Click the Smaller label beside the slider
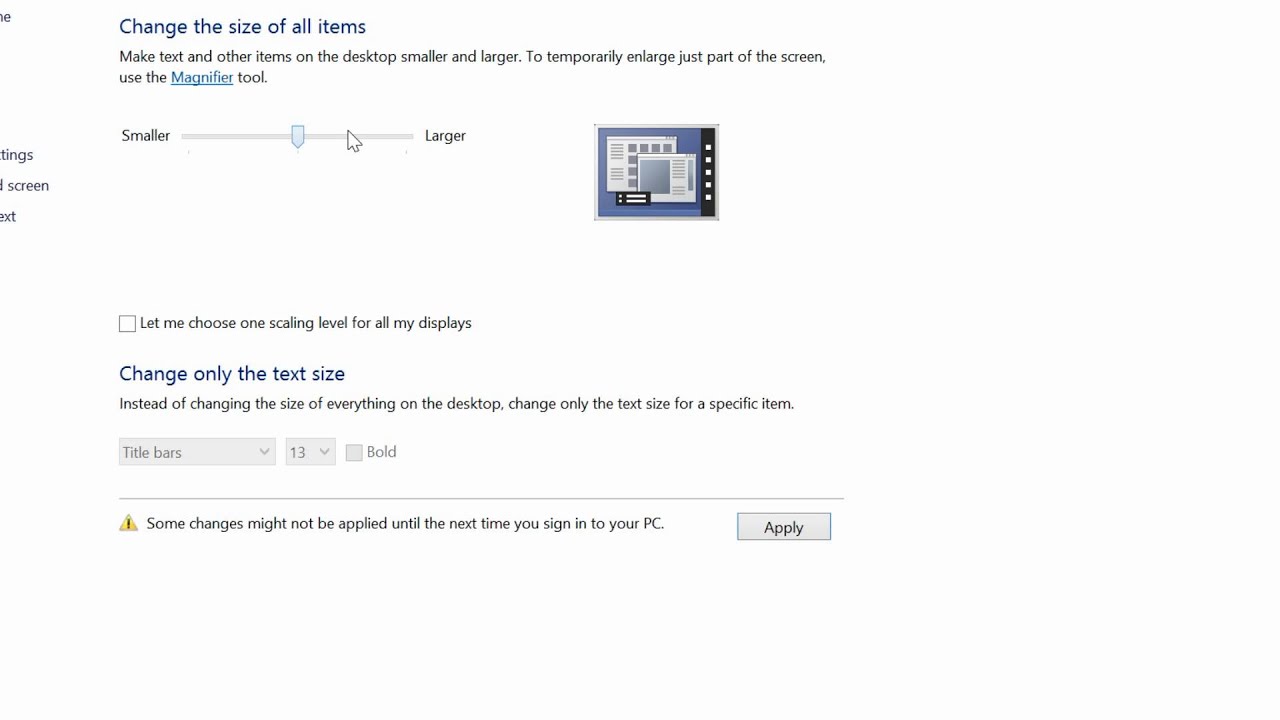This screenshot has height=720, width=1280. tap(146, 136)
